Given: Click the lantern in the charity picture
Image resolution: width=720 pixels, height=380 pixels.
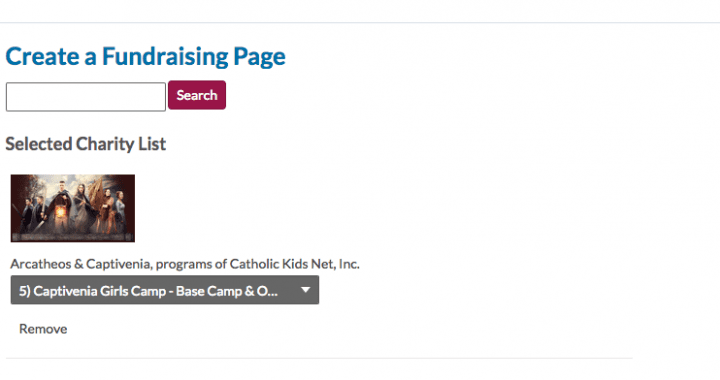Looking at the screenshot, I should tap(62, 213).
